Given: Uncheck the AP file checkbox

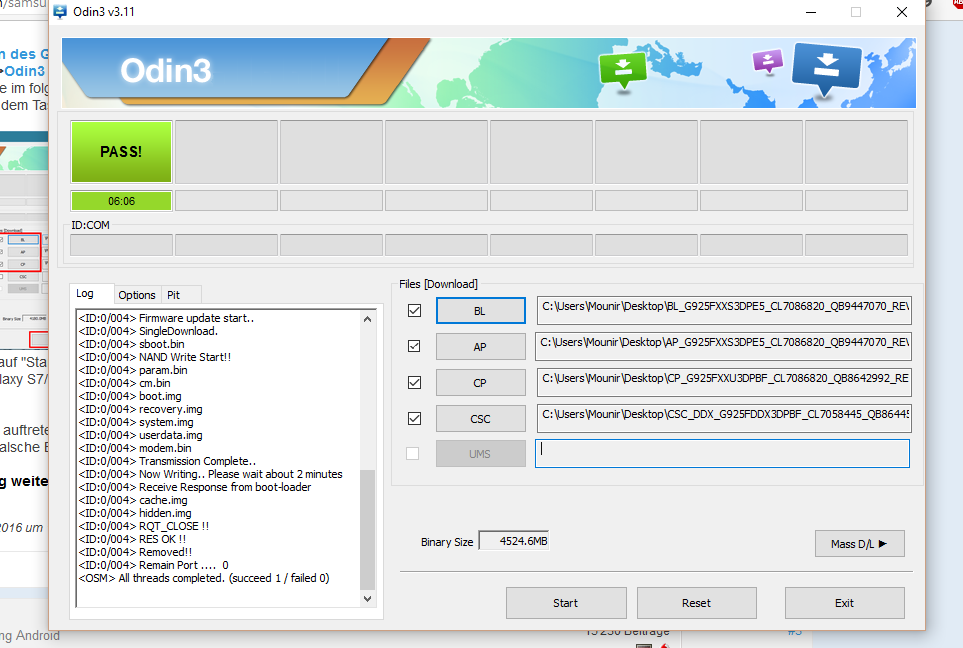Looking at the screenshot, I should (415, 346).
